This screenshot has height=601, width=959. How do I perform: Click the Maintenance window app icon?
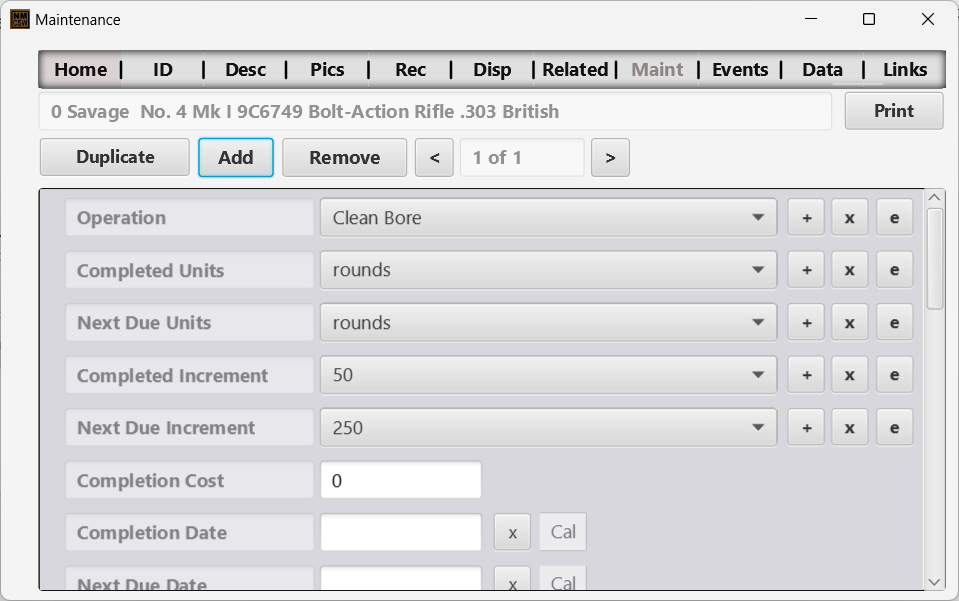[x=20, y=20]
